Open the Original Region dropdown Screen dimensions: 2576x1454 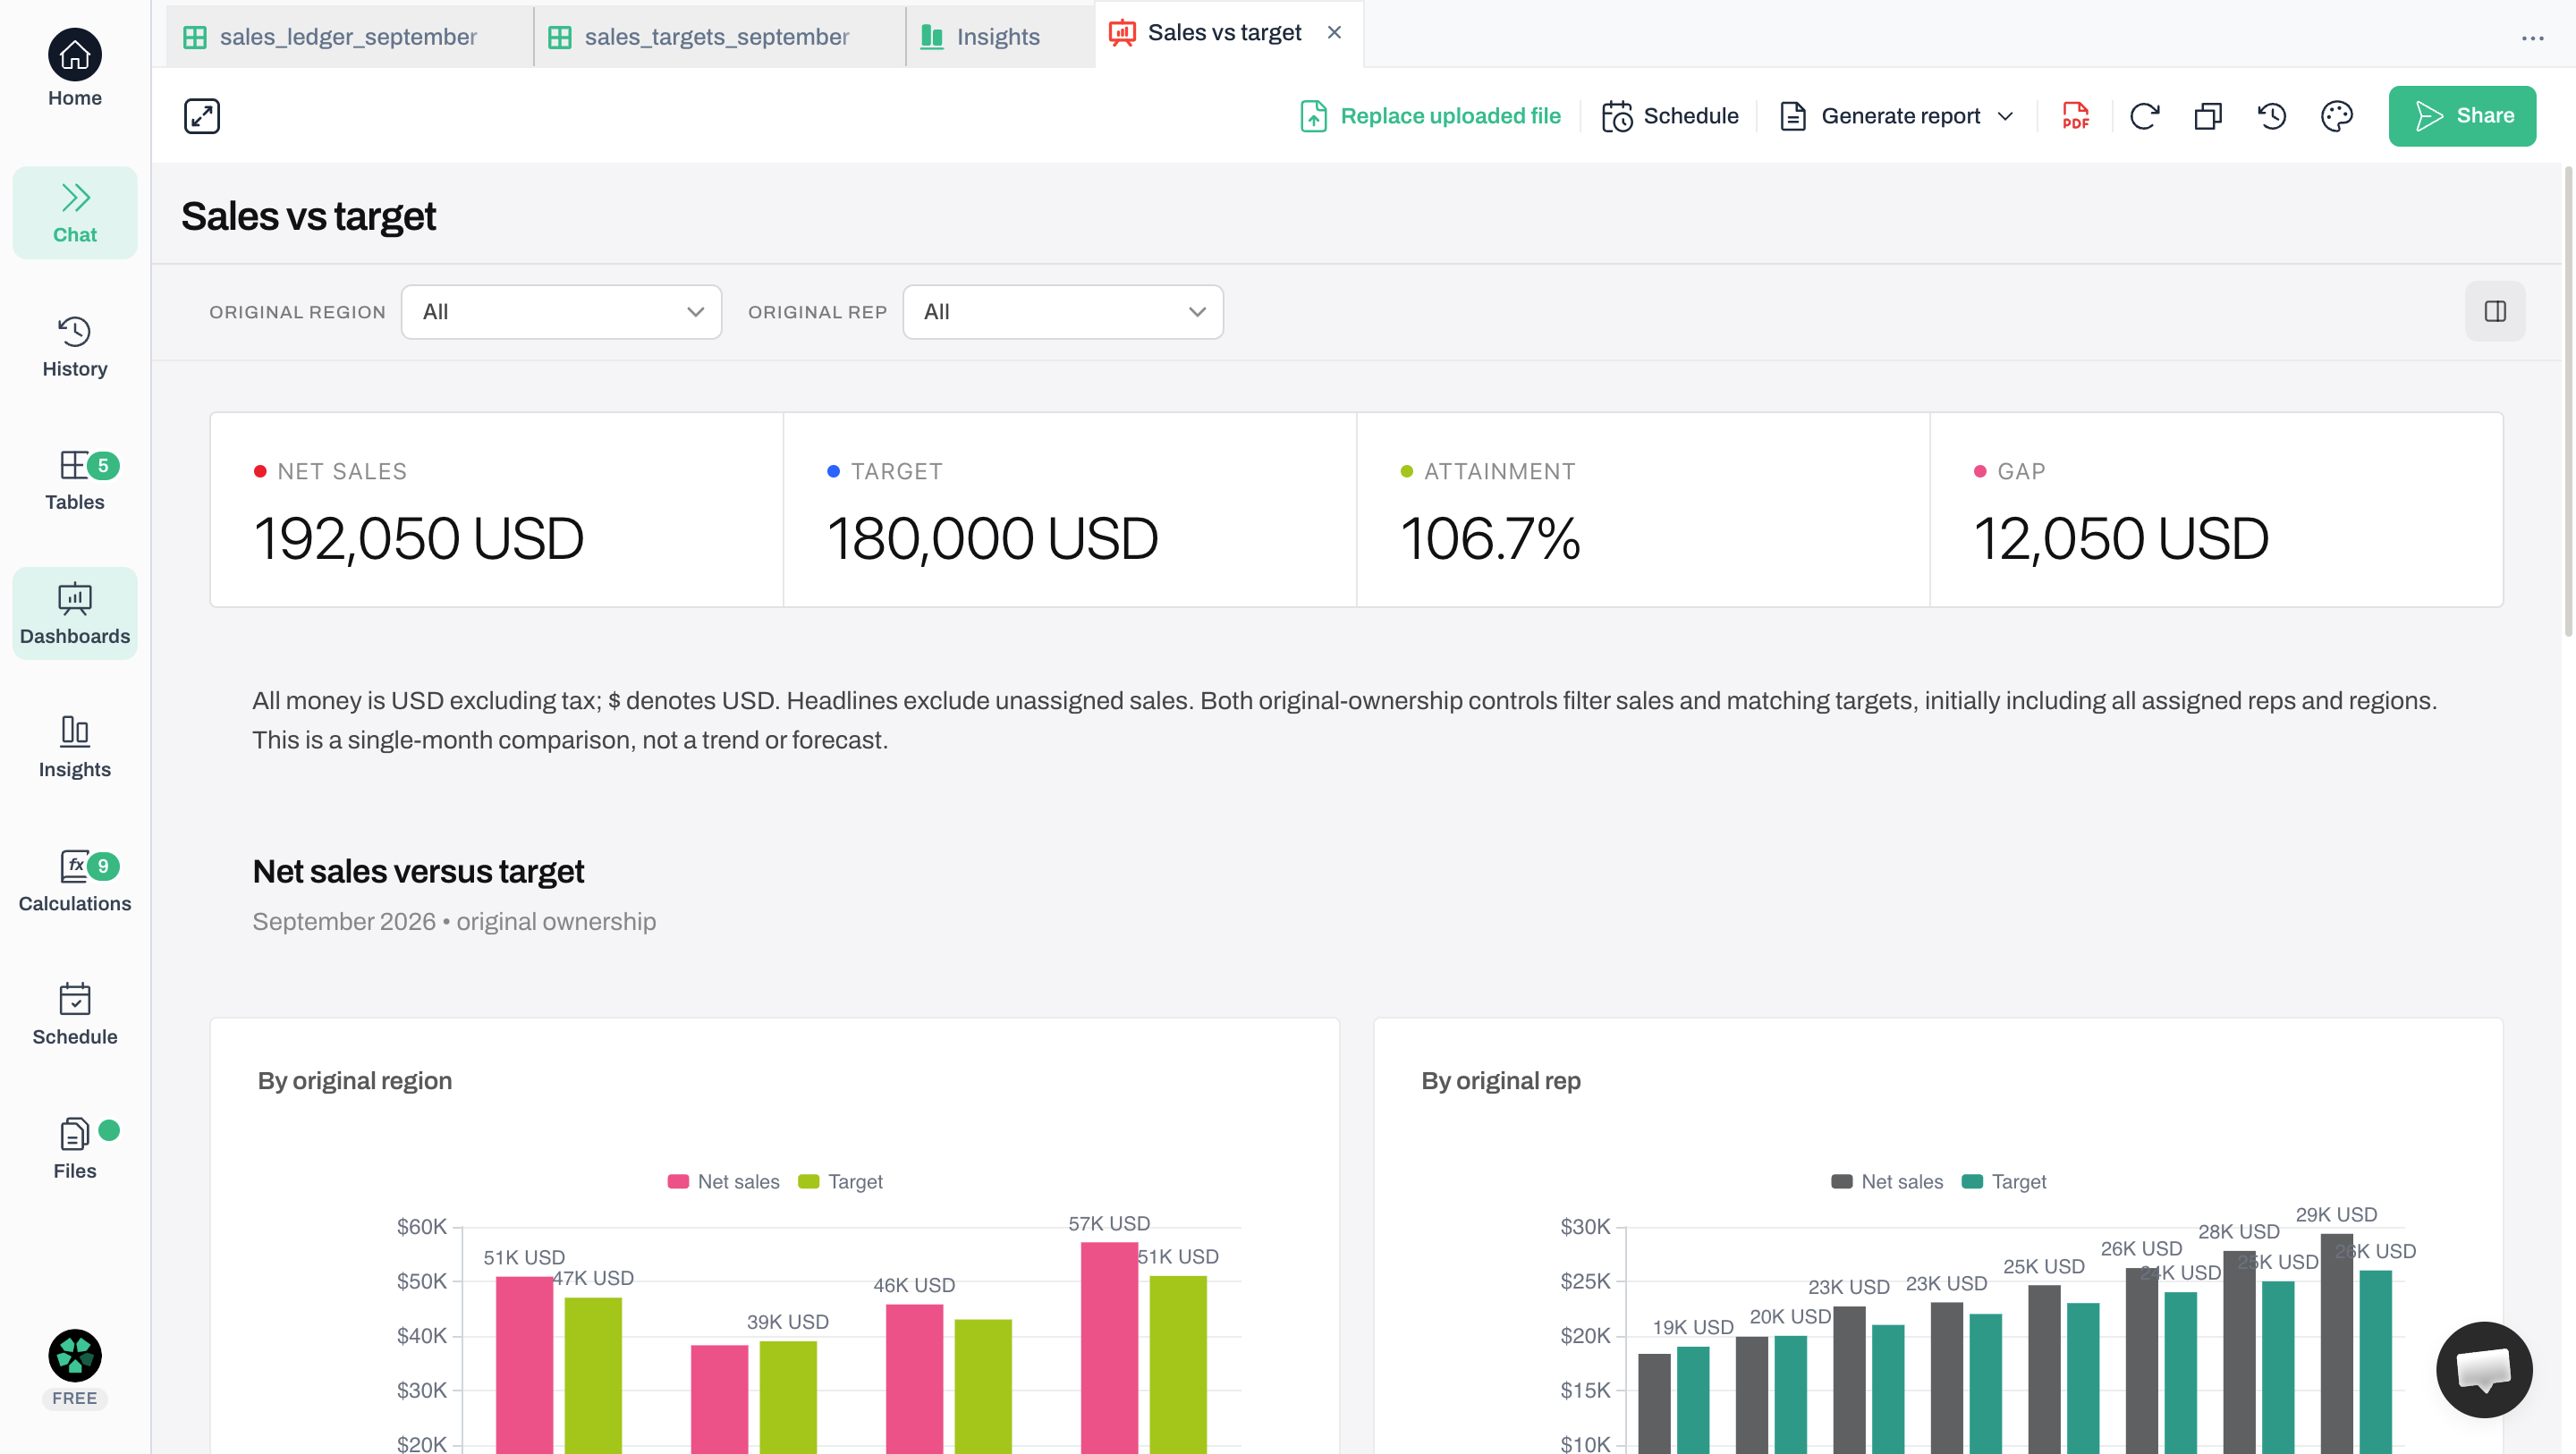561,312
